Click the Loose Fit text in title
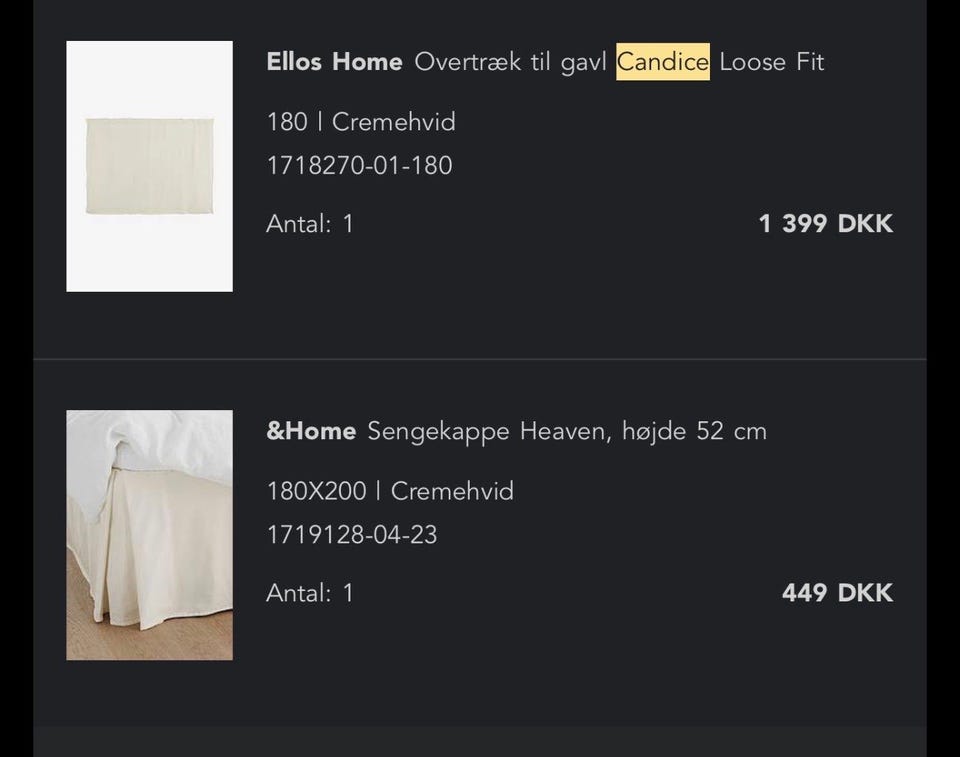 [x=771, y=62]
